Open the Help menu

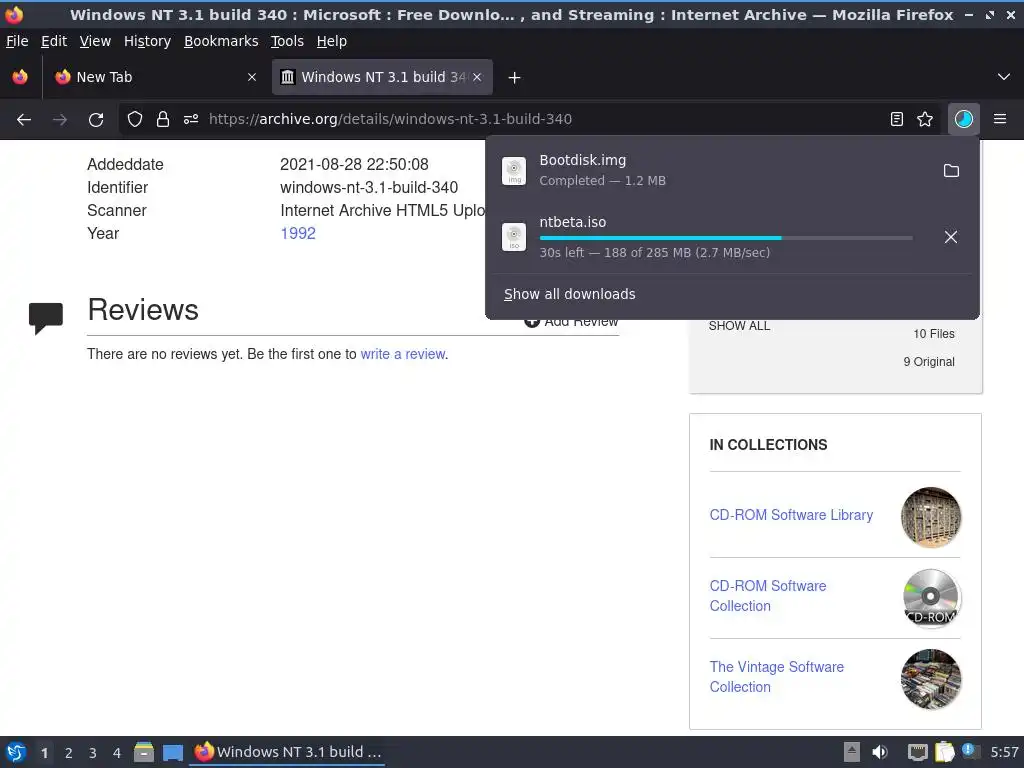pyautogui.click(x=332, y=41)
